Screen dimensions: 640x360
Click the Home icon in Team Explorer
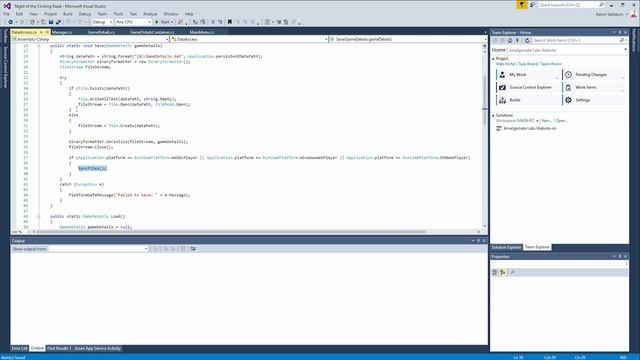pos(510,40)
